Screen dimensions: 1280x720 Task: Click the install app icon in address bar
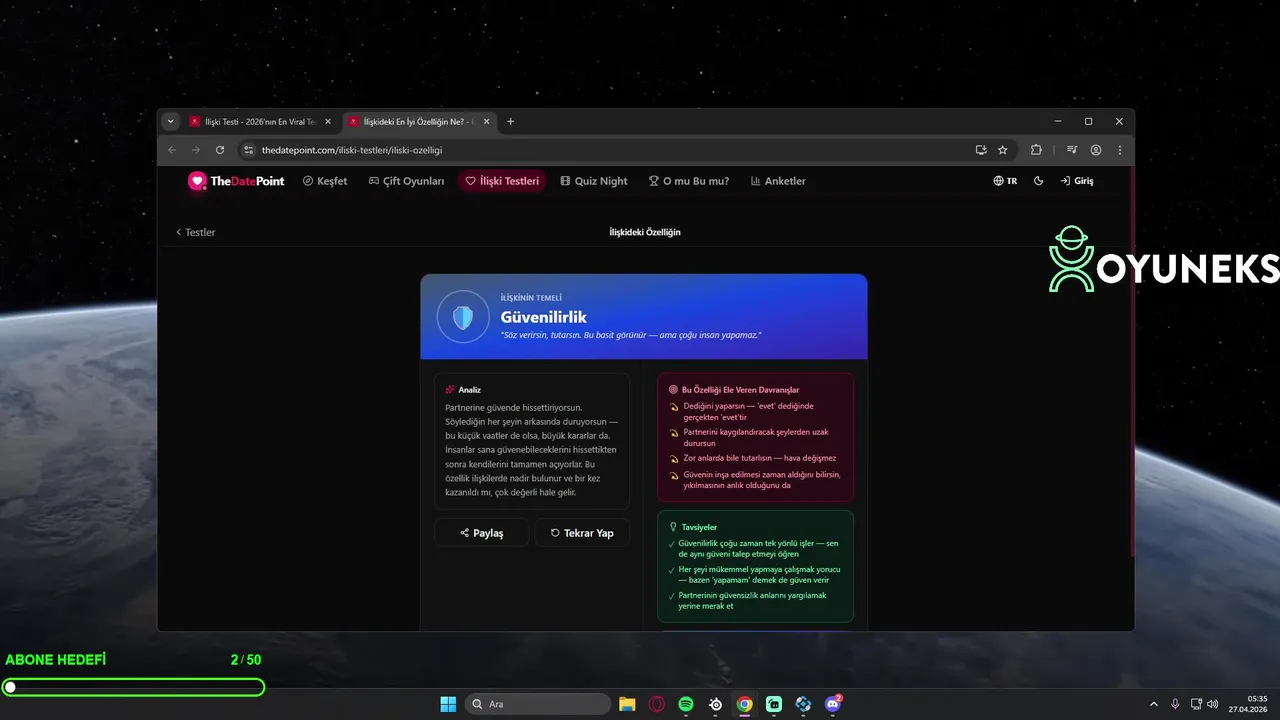981,150
